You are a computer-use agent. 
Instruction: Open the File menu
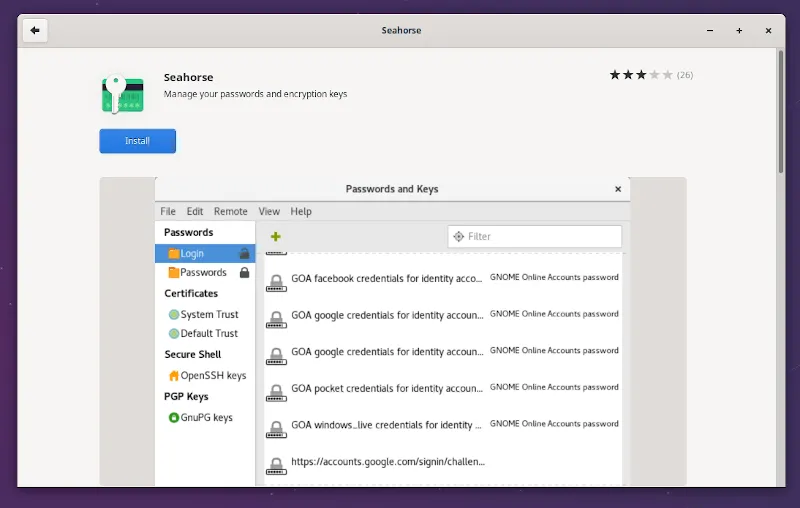pos(168,212)
